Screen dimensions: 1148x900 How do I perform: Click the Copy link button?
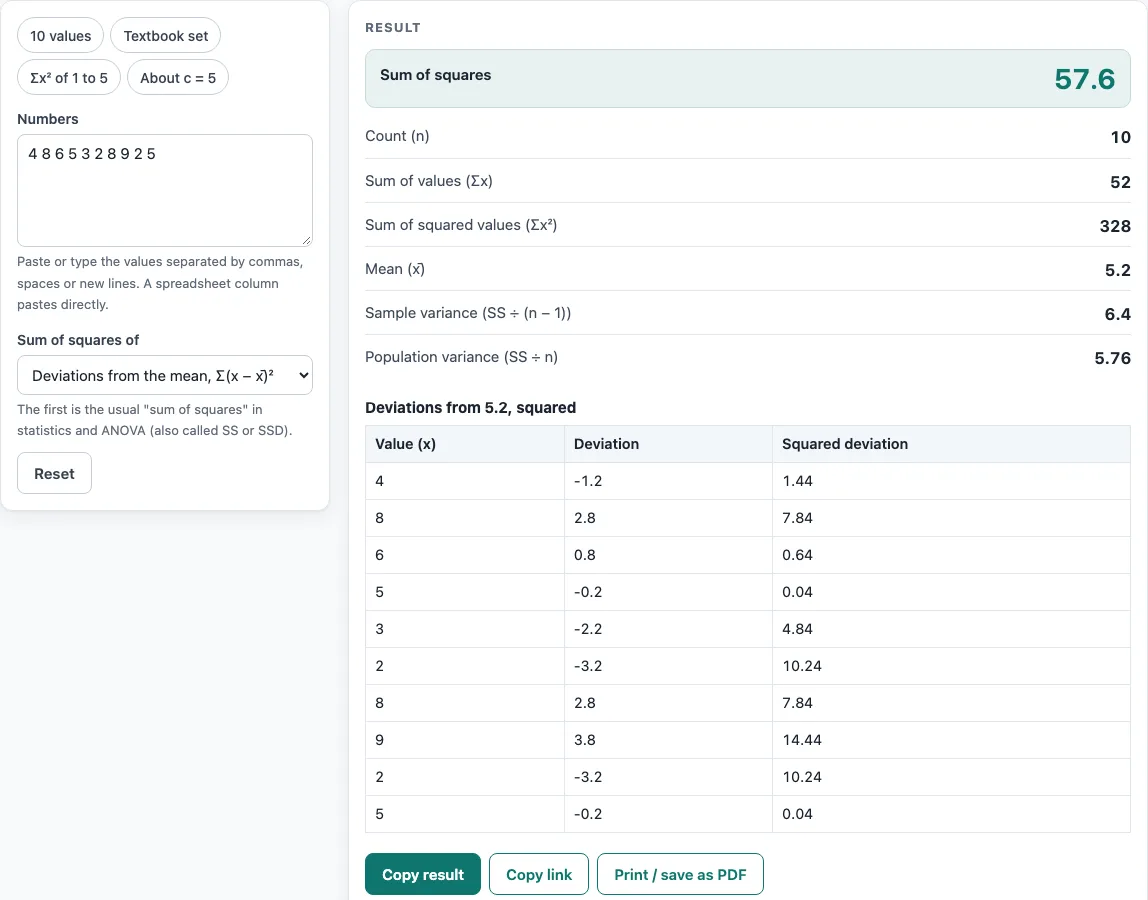tap(539, 874)
